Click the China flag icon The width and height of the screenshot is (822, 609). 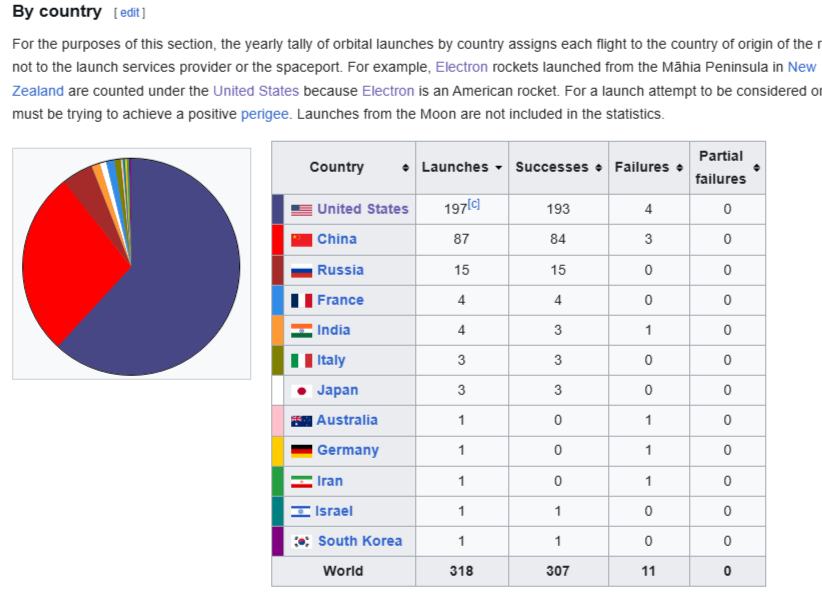point(301,240)
